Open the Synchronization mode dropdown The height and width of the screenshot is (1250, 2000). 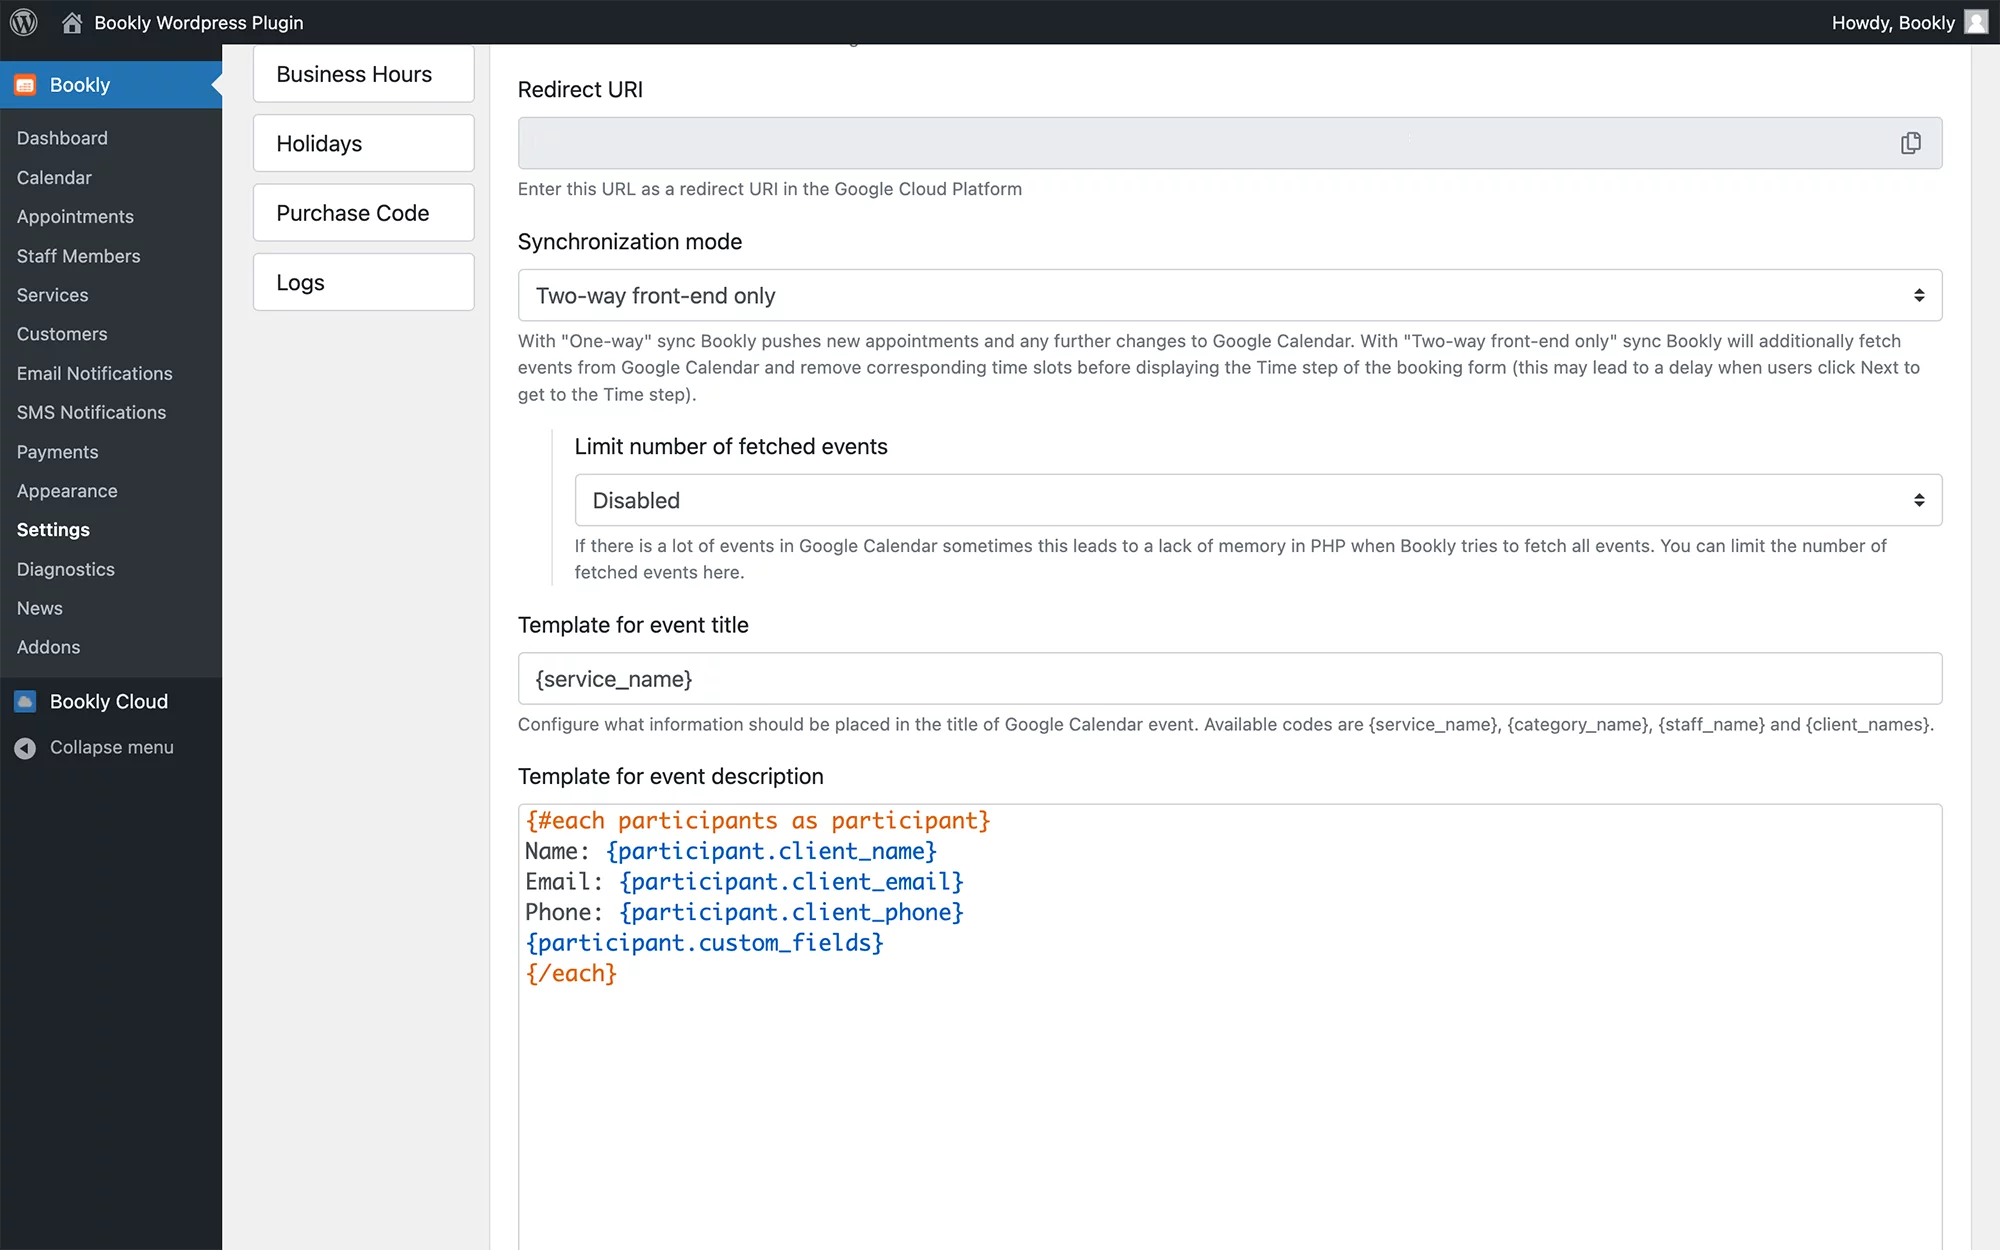(1230, 295)
